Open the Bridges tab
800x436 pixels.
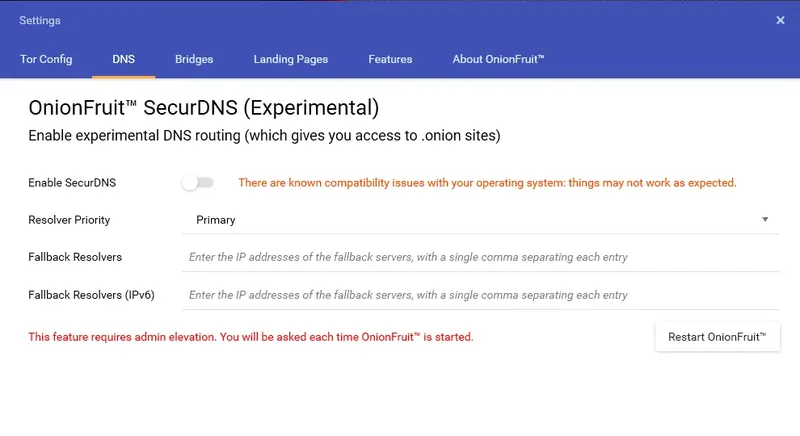click(x=194, y=60)
